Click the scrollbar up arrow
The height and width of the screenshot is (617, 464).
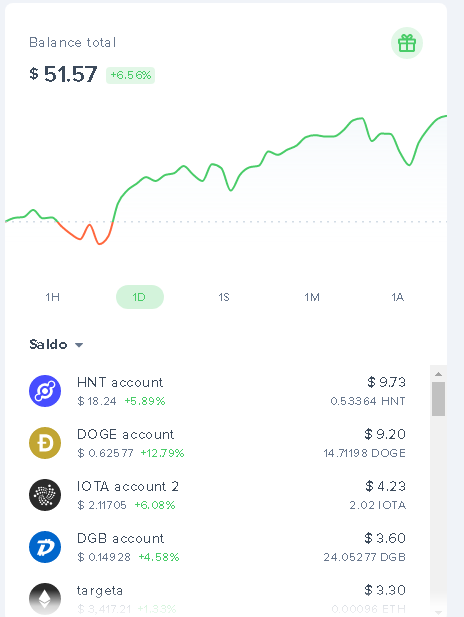[438, 374]
